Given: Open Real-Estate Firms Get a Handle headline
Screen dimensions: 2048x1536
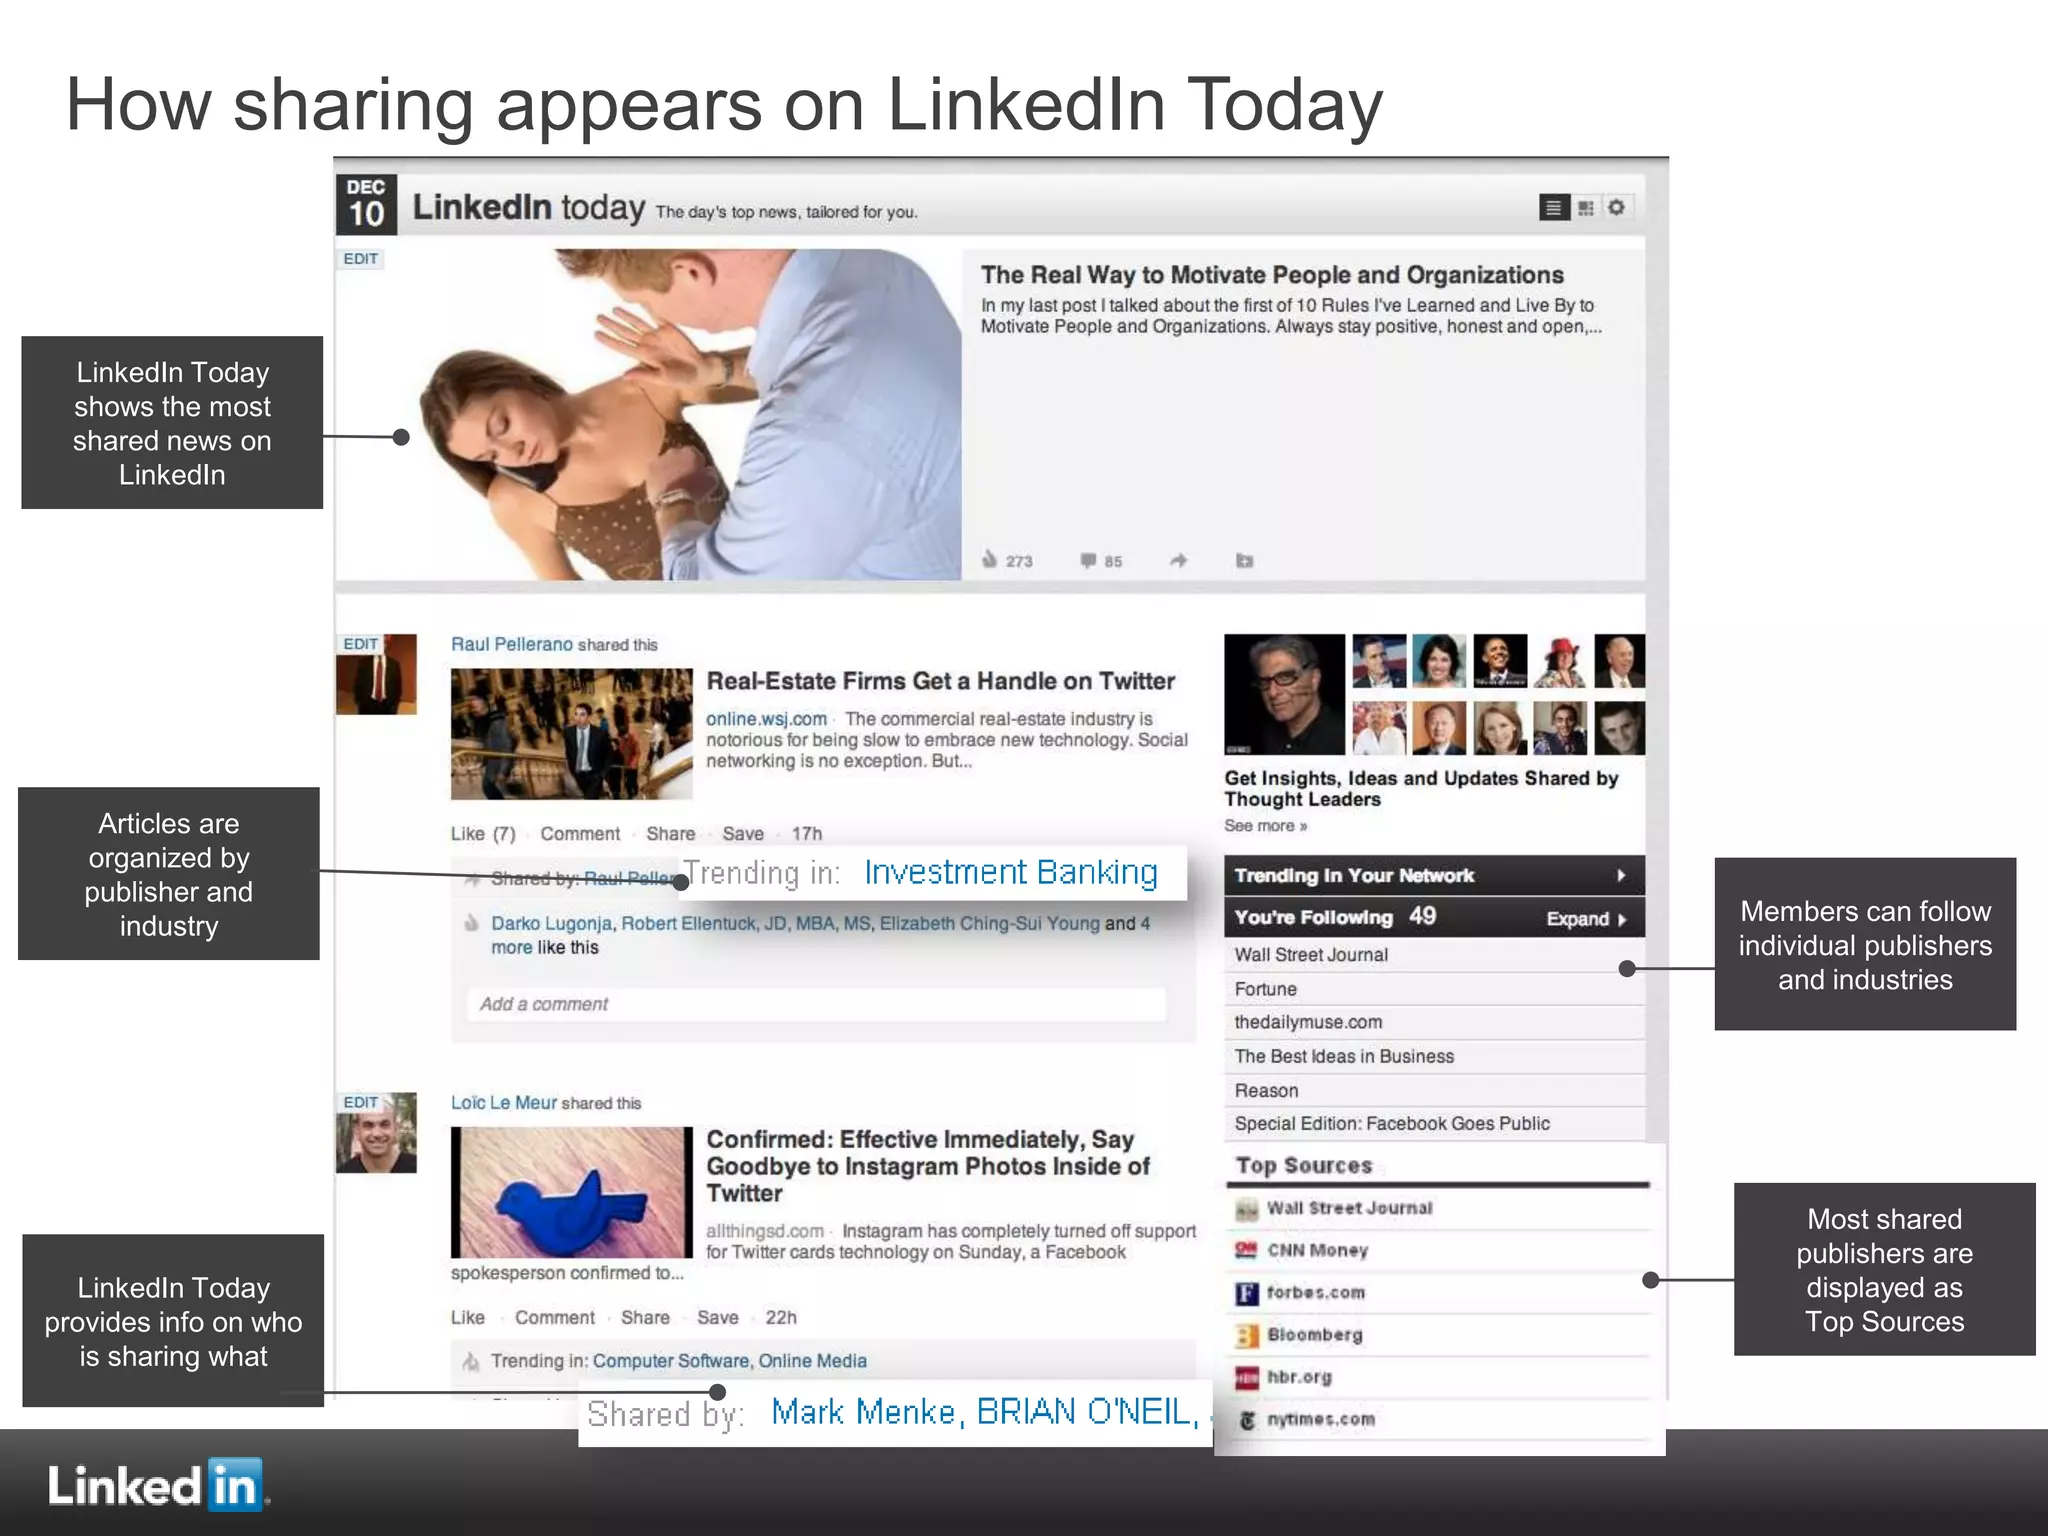Looking at the screenshot, I should point(940,681).
